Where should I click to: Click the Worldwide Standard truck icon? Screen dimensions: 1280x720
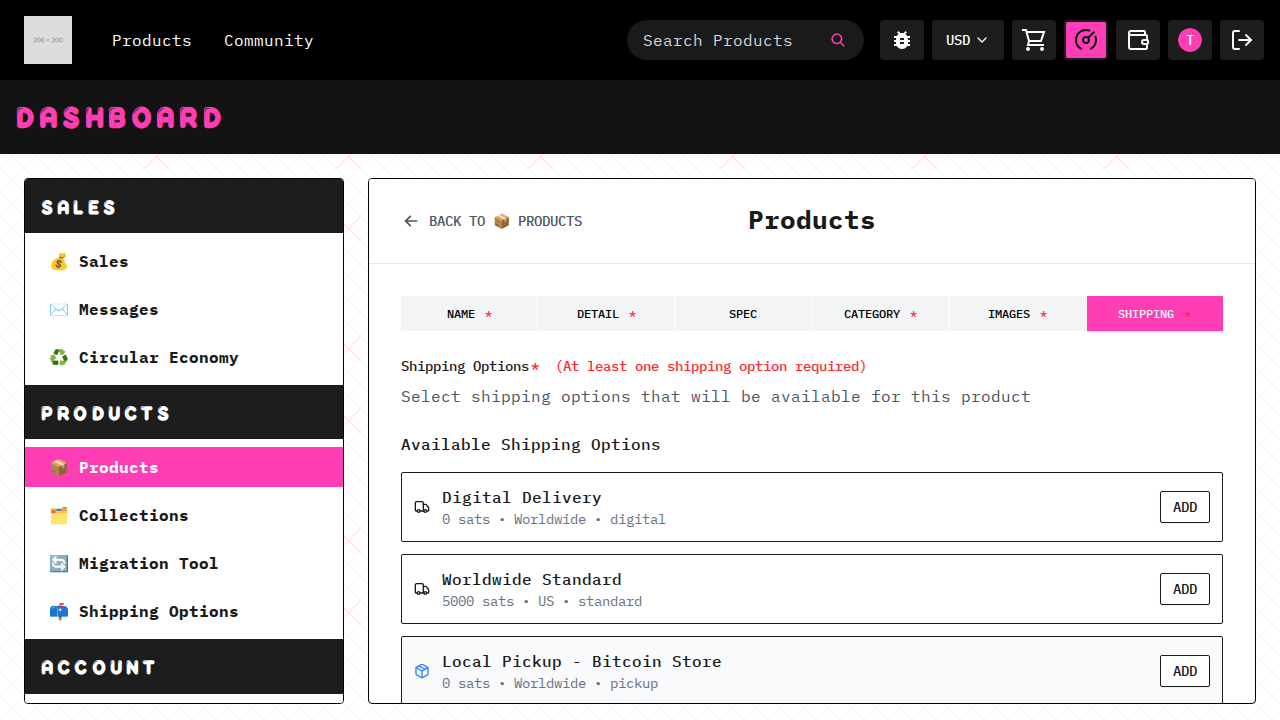click(x=422, y=589)
